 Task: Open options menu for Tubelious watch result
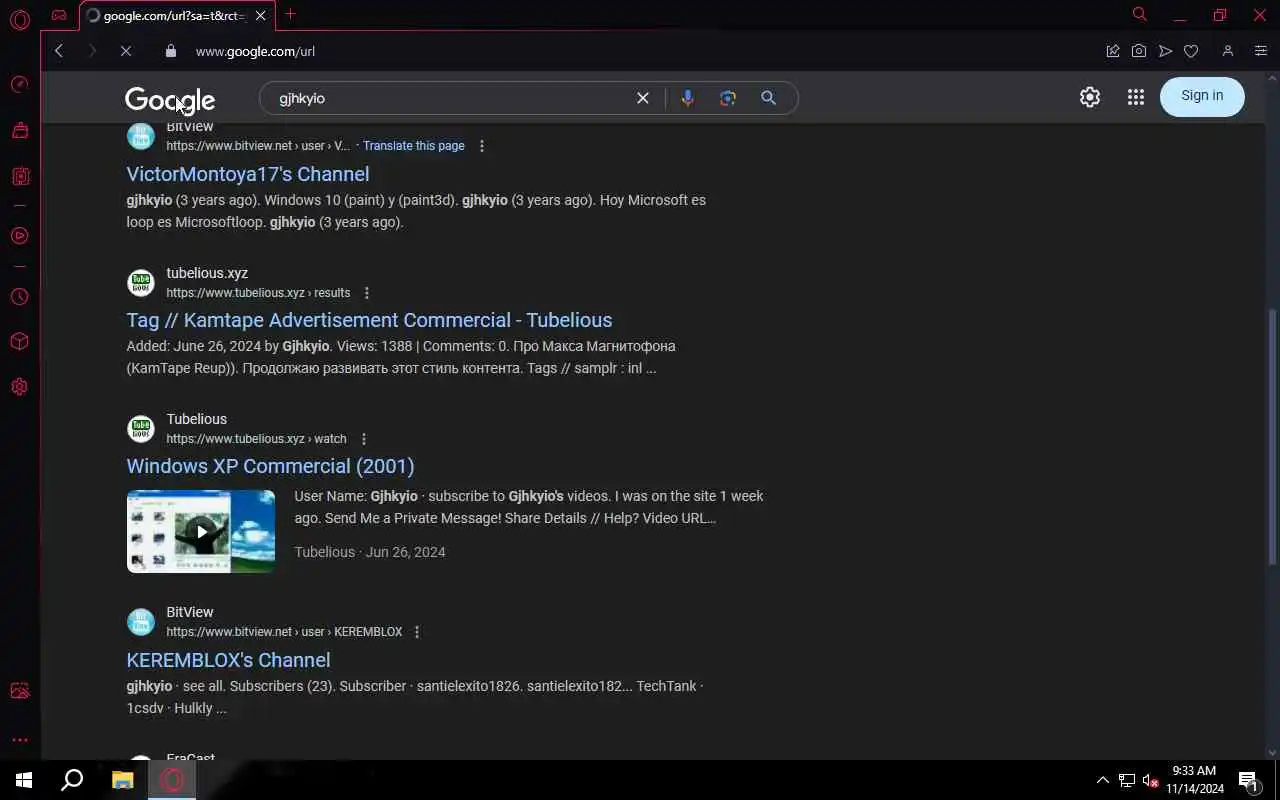coord(364,439)
